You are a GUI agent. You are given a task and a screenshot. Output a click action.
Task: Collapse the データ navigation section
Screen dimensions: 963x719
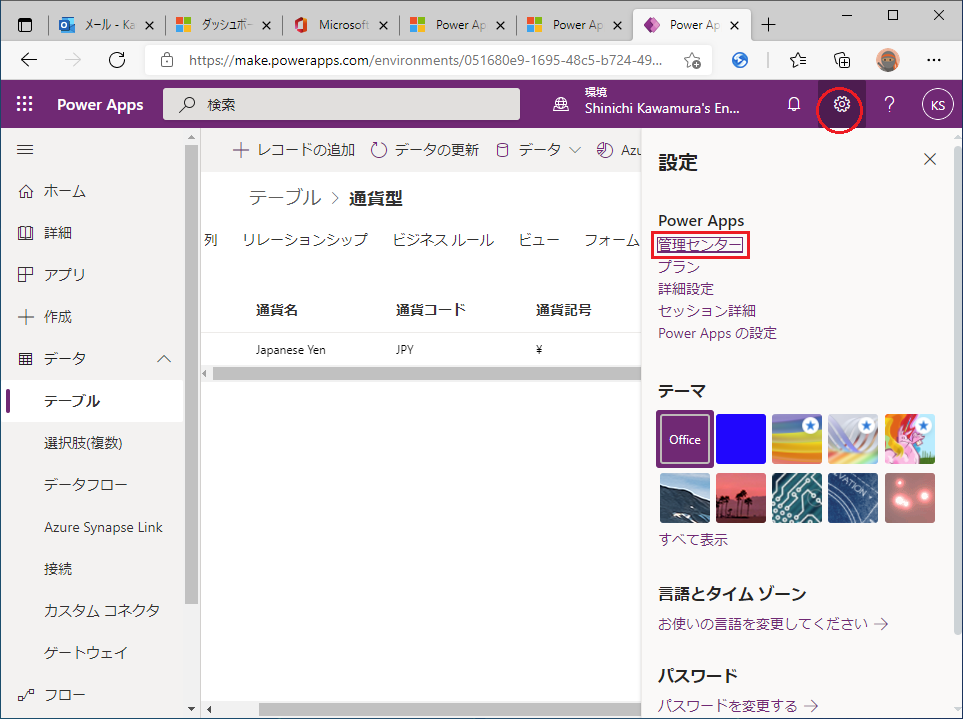[163, 359]
